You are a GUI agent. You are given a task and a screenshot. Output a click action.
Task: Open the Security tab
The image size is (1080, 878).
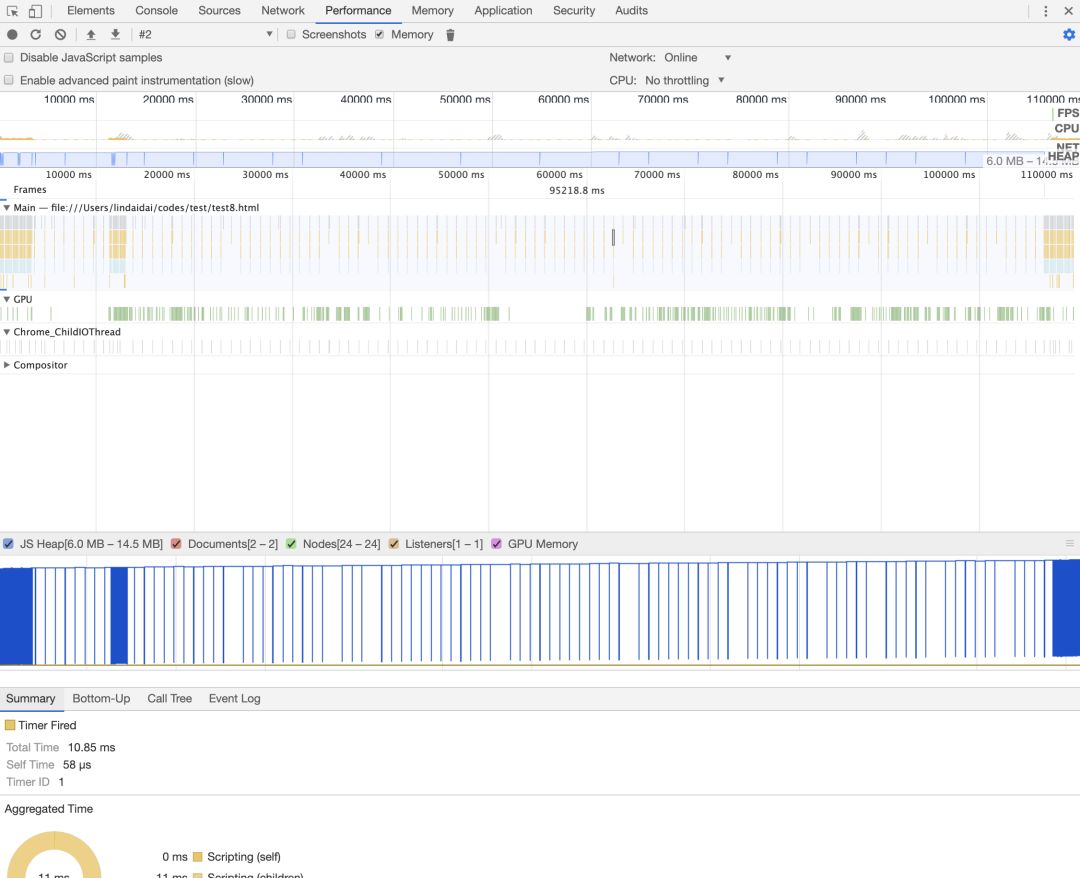(x=574, y=11)
